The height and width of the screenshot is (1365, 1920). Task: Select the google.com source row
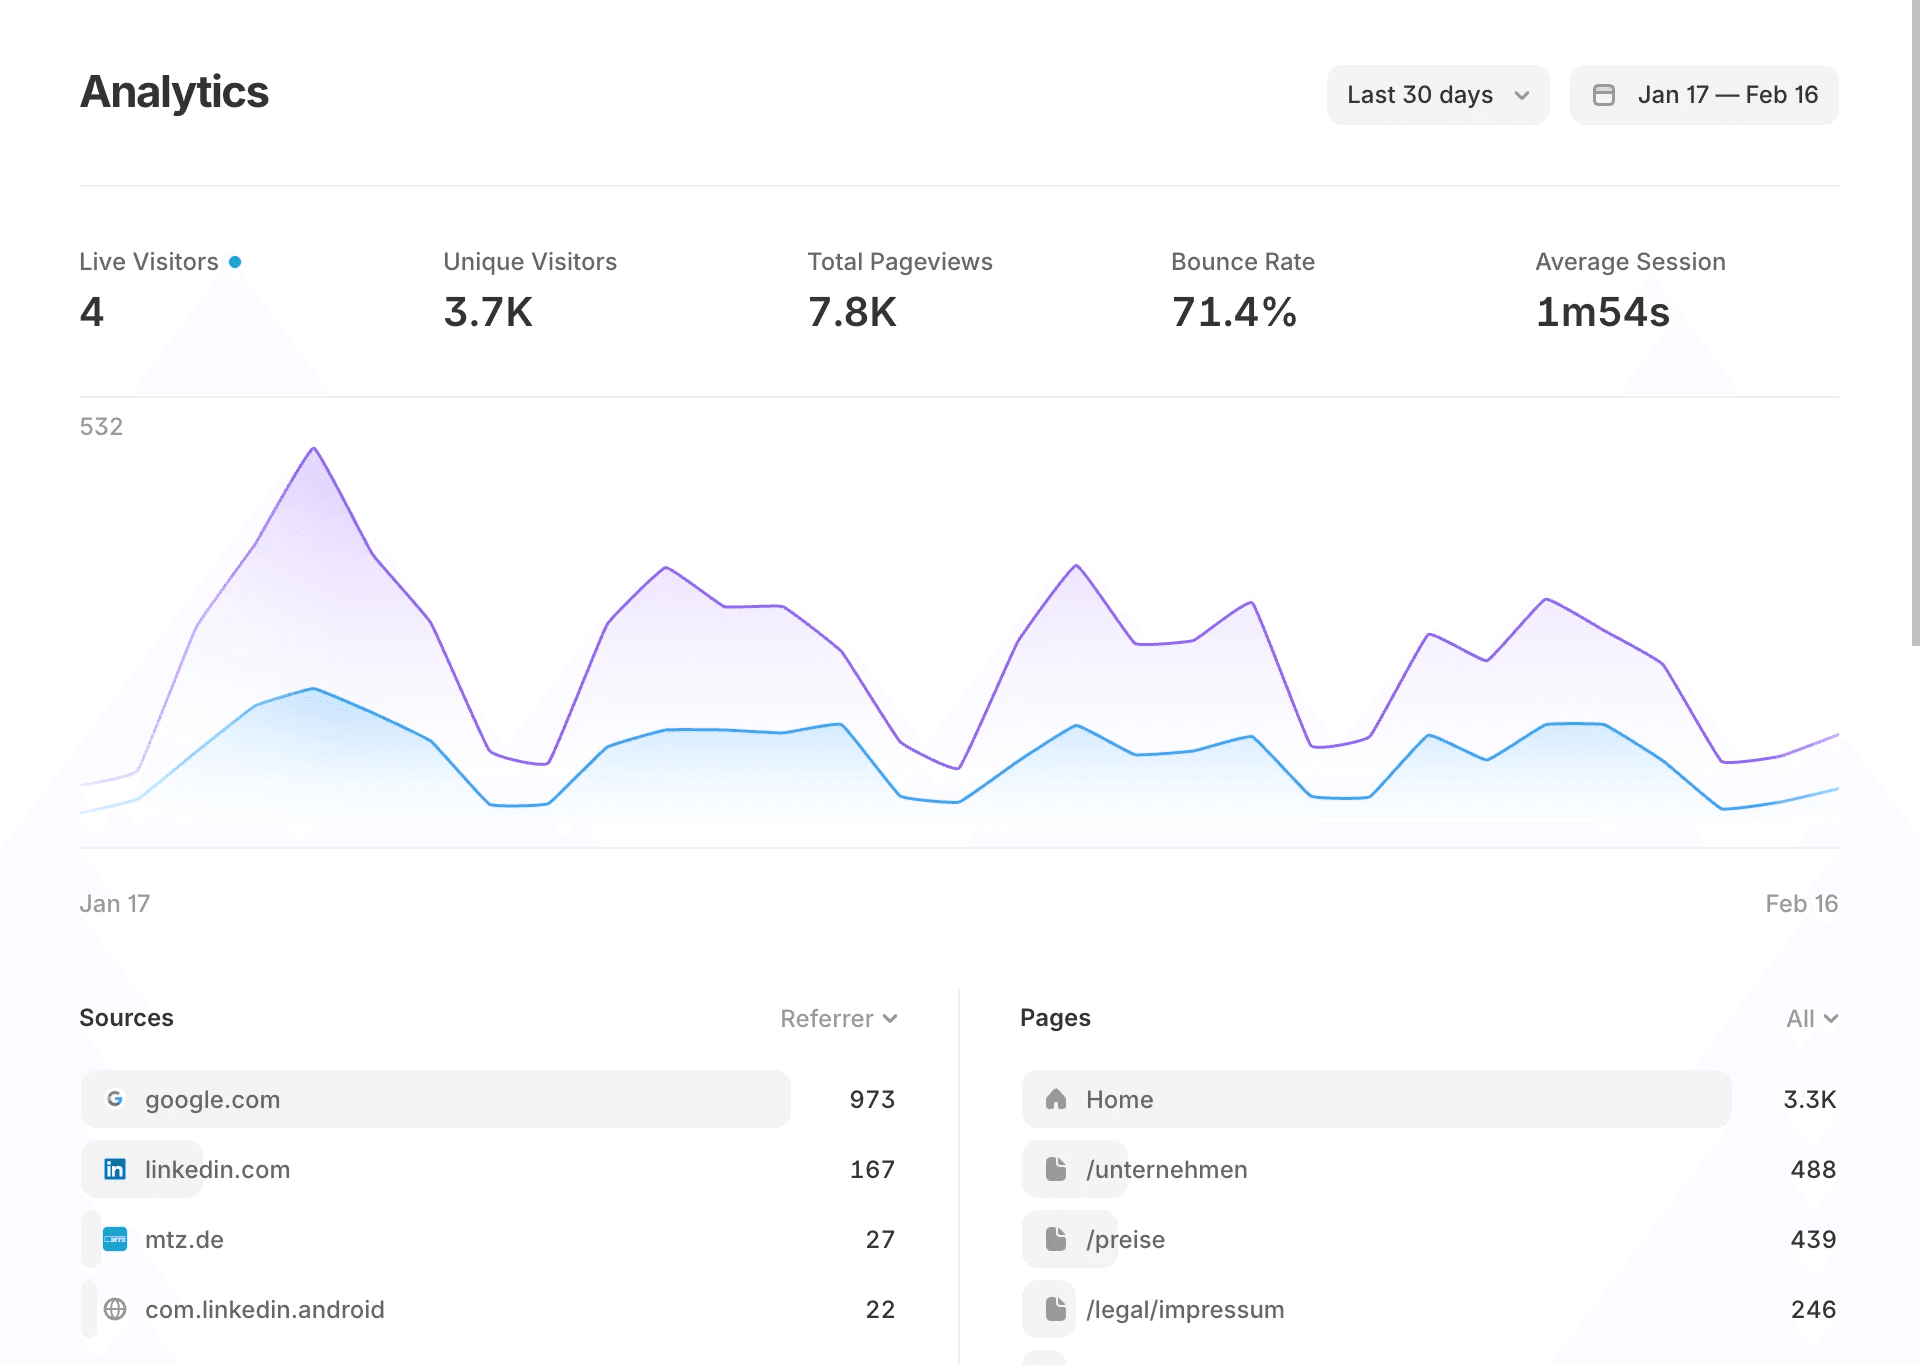[436, 1099]
